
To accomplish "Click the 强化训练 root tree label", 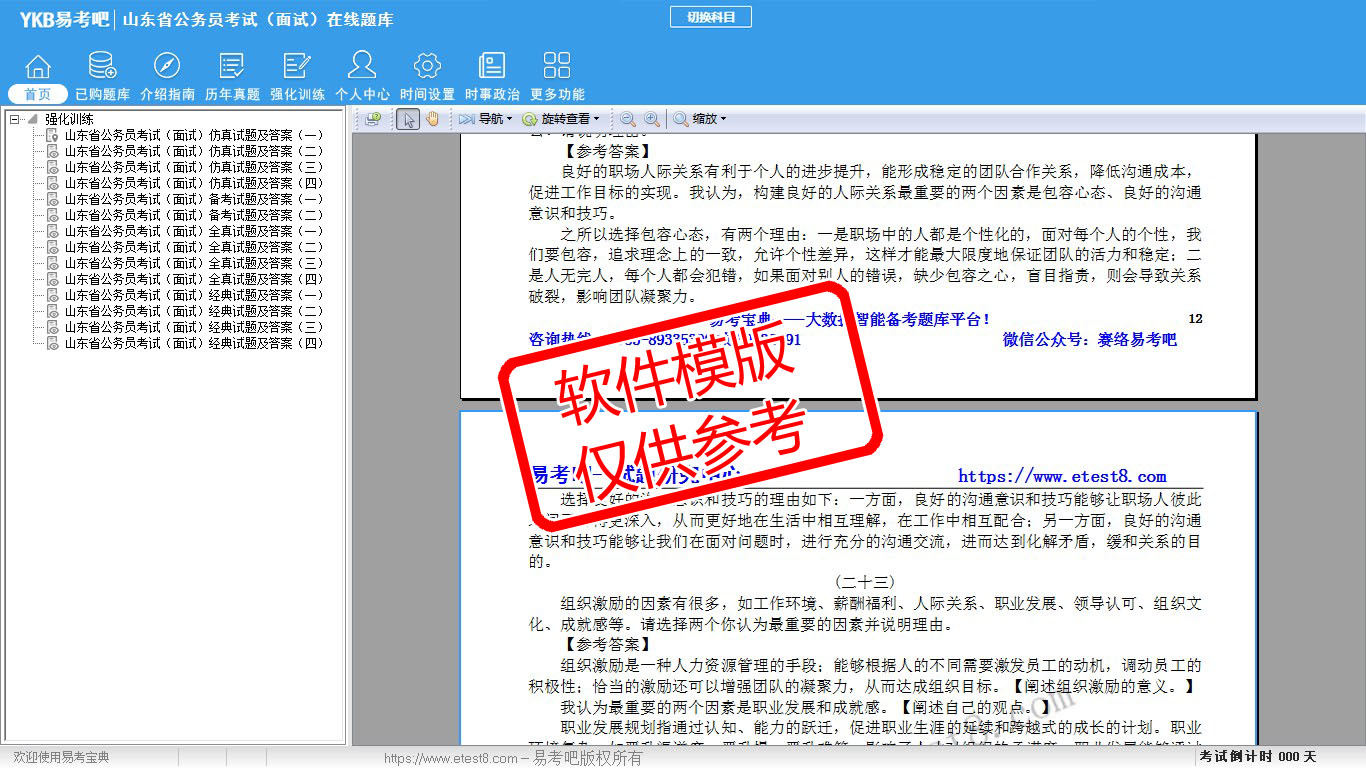I will point(69,119).
